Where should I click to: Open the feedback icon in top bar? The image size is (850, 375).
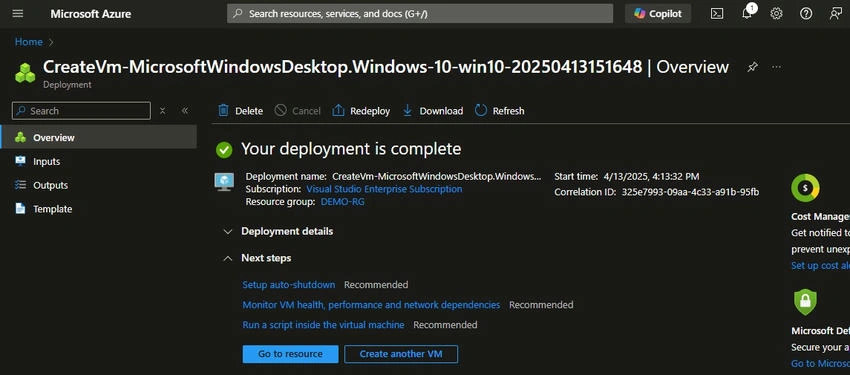pyautogui.click(x=835, y=14)
